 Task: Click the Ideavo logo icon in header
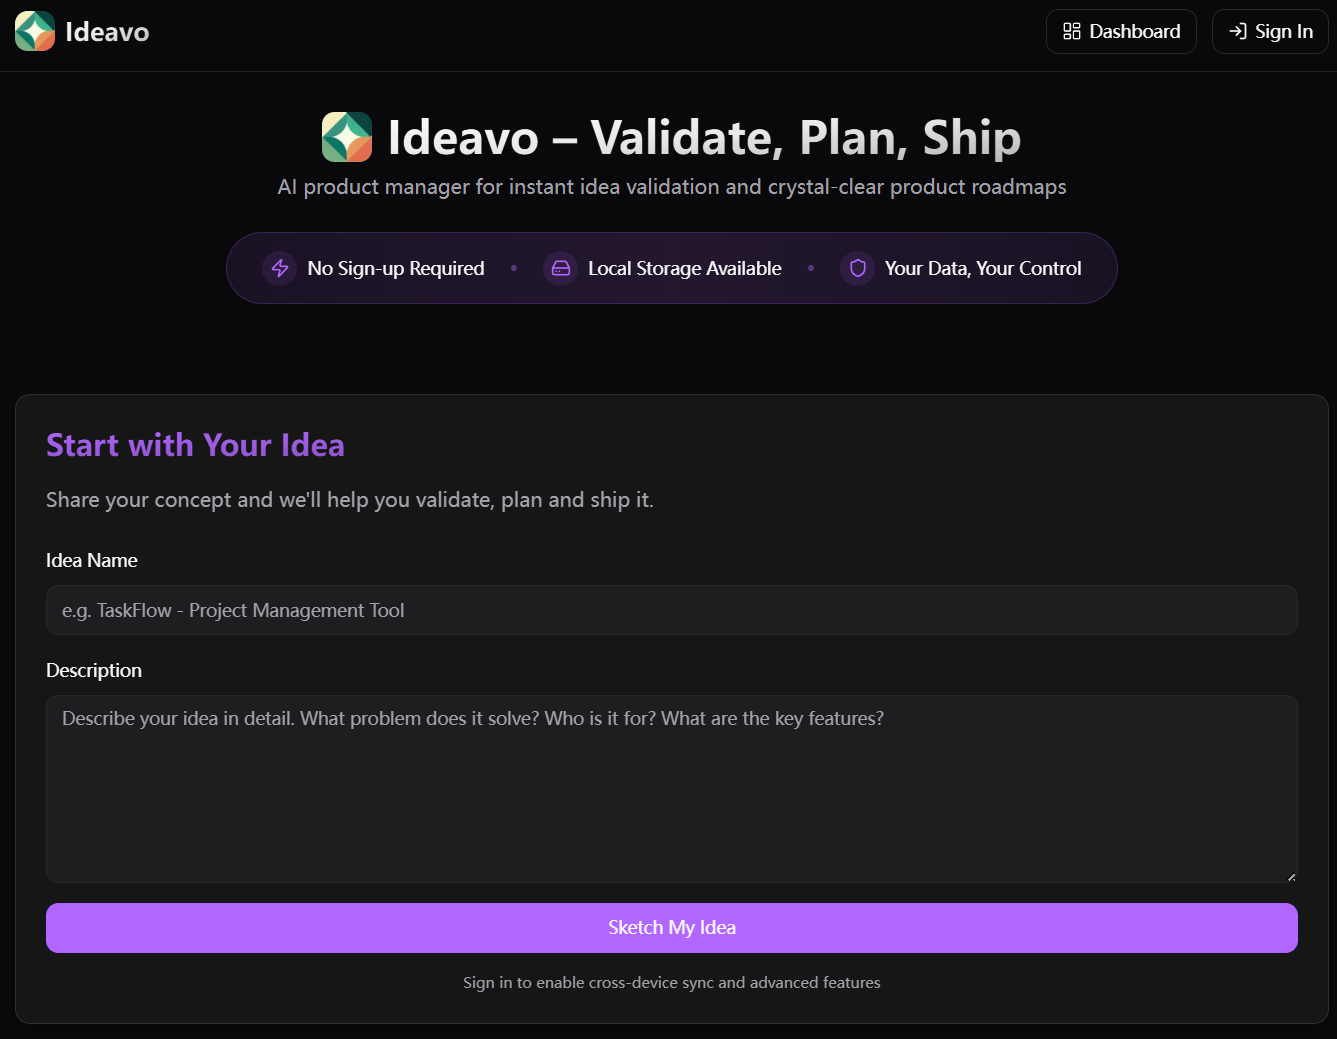click(35, 31)
